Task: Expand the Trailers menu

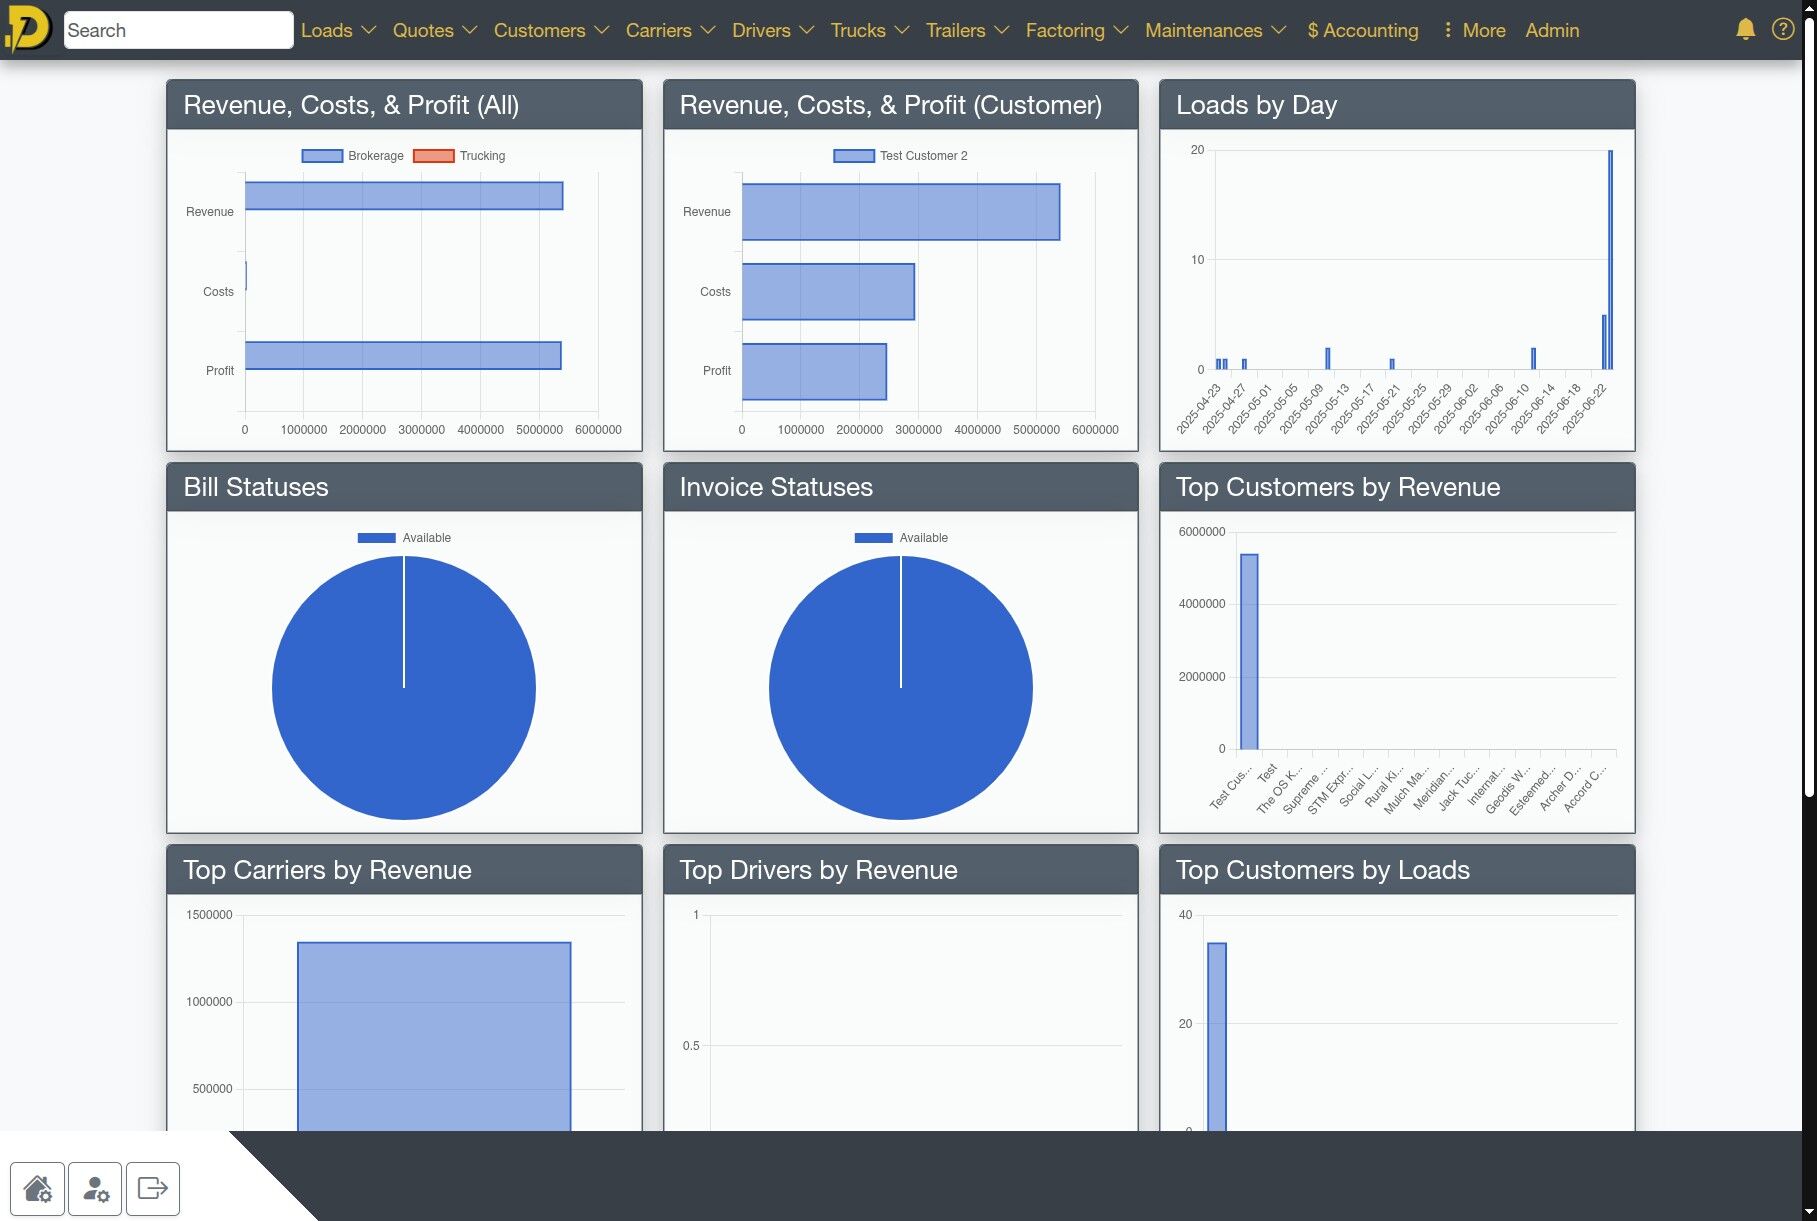Action: (966, 30)
